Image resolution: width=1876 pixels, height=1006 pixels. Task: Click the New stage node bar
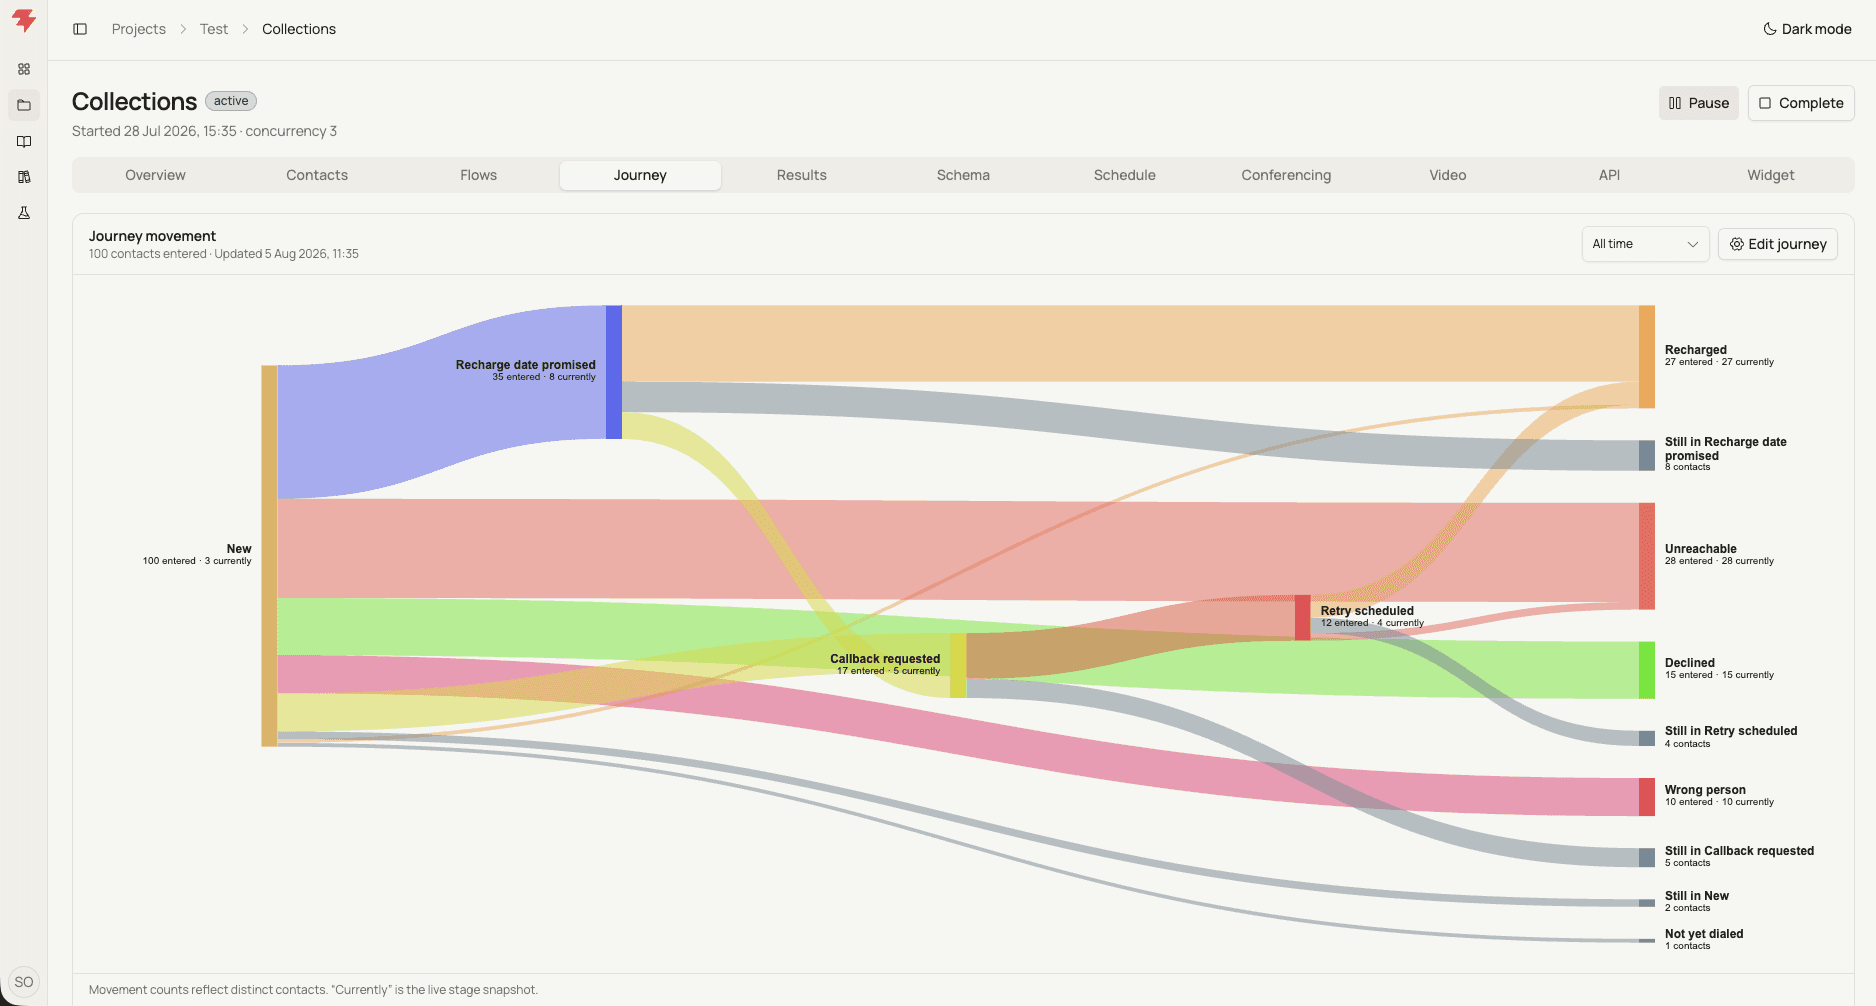pos(269,555)
